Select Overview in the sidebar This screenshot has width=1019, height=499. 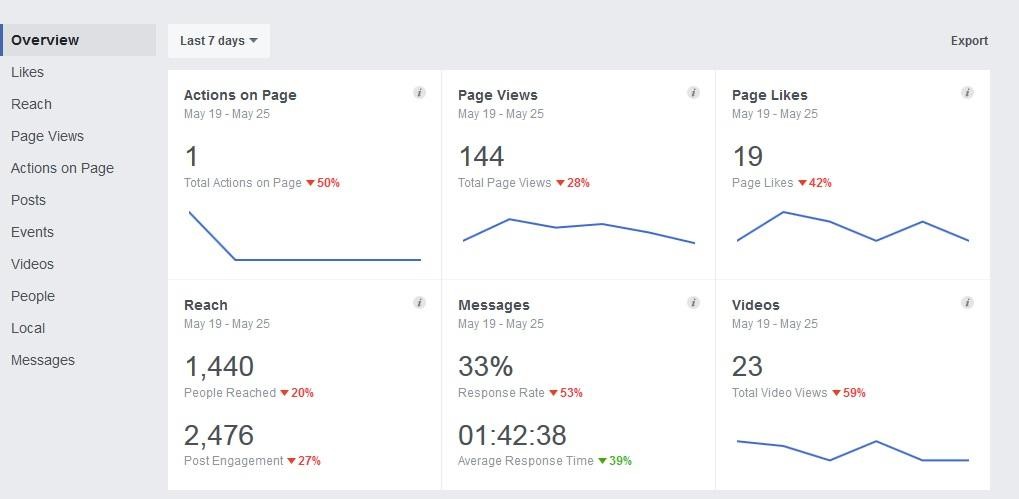[x=45, y=40]
